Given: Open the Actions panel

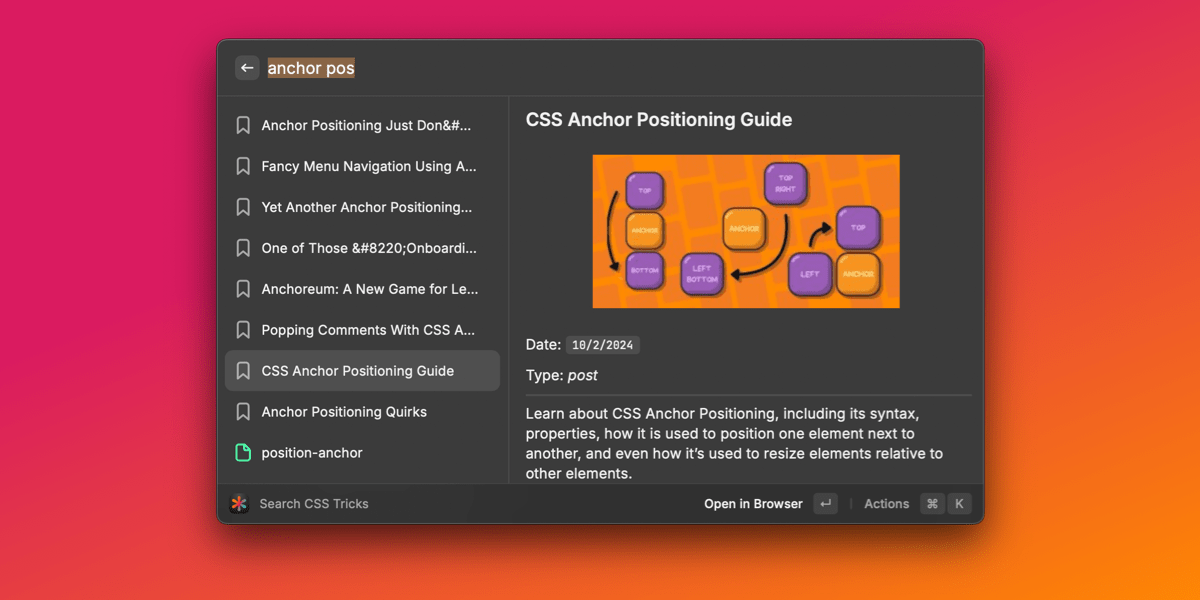Looking at the screenshot, I should coord(886,503).
